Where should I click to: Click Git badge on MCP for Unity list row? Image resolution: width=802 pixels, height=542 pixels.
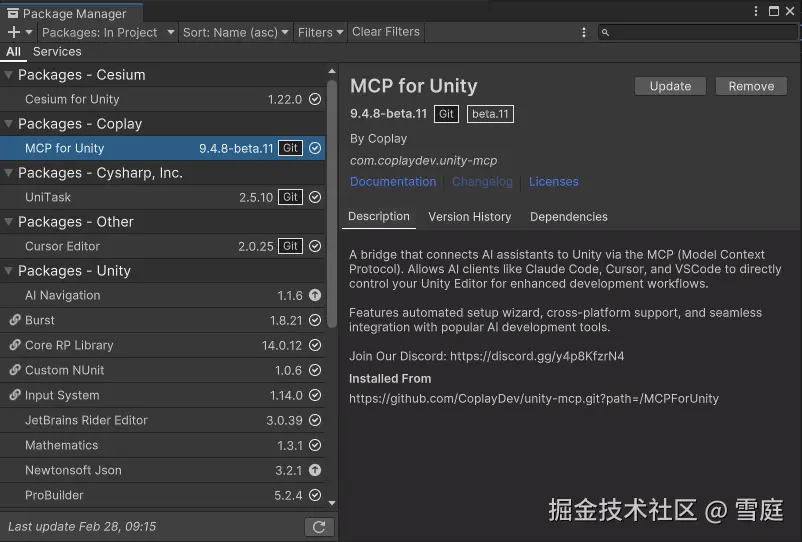coord(291,148)
